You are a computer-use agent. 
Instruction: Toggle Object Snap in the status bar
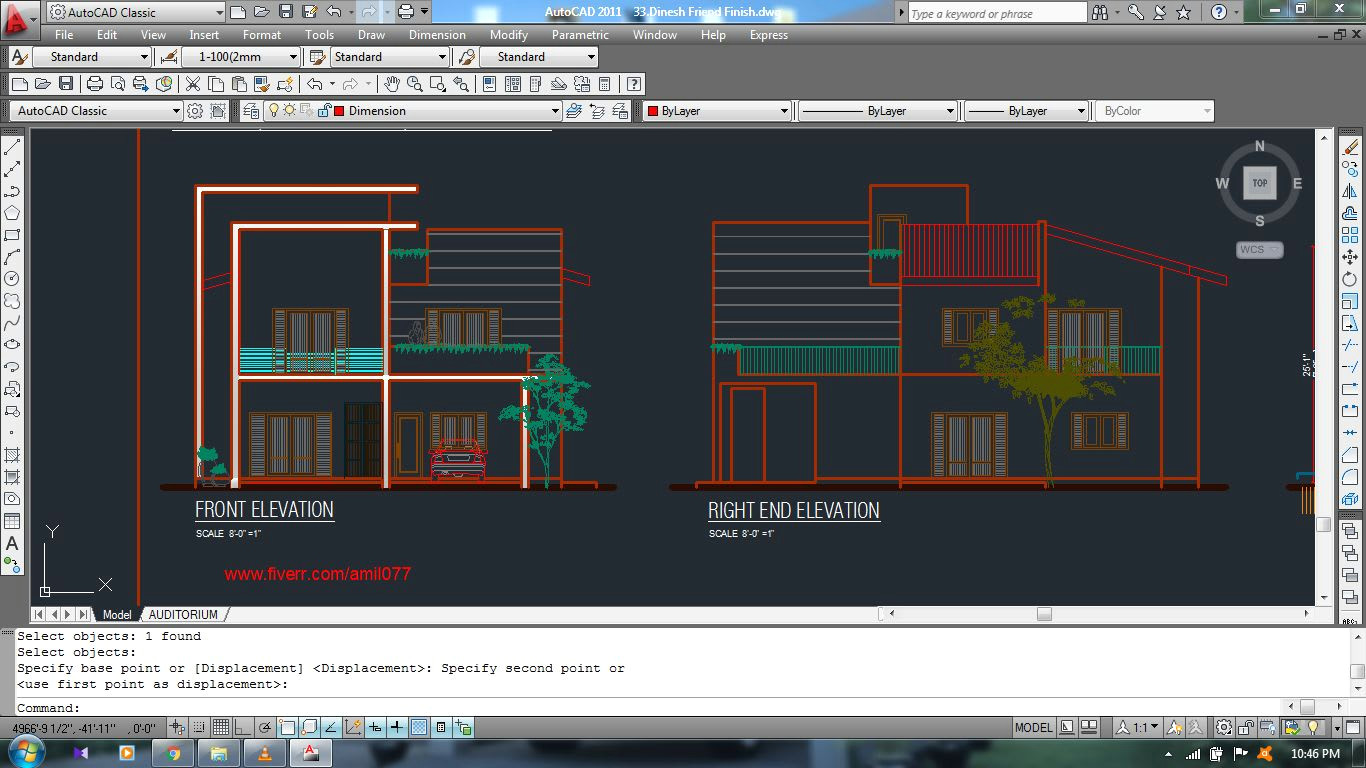coord(287,728)
